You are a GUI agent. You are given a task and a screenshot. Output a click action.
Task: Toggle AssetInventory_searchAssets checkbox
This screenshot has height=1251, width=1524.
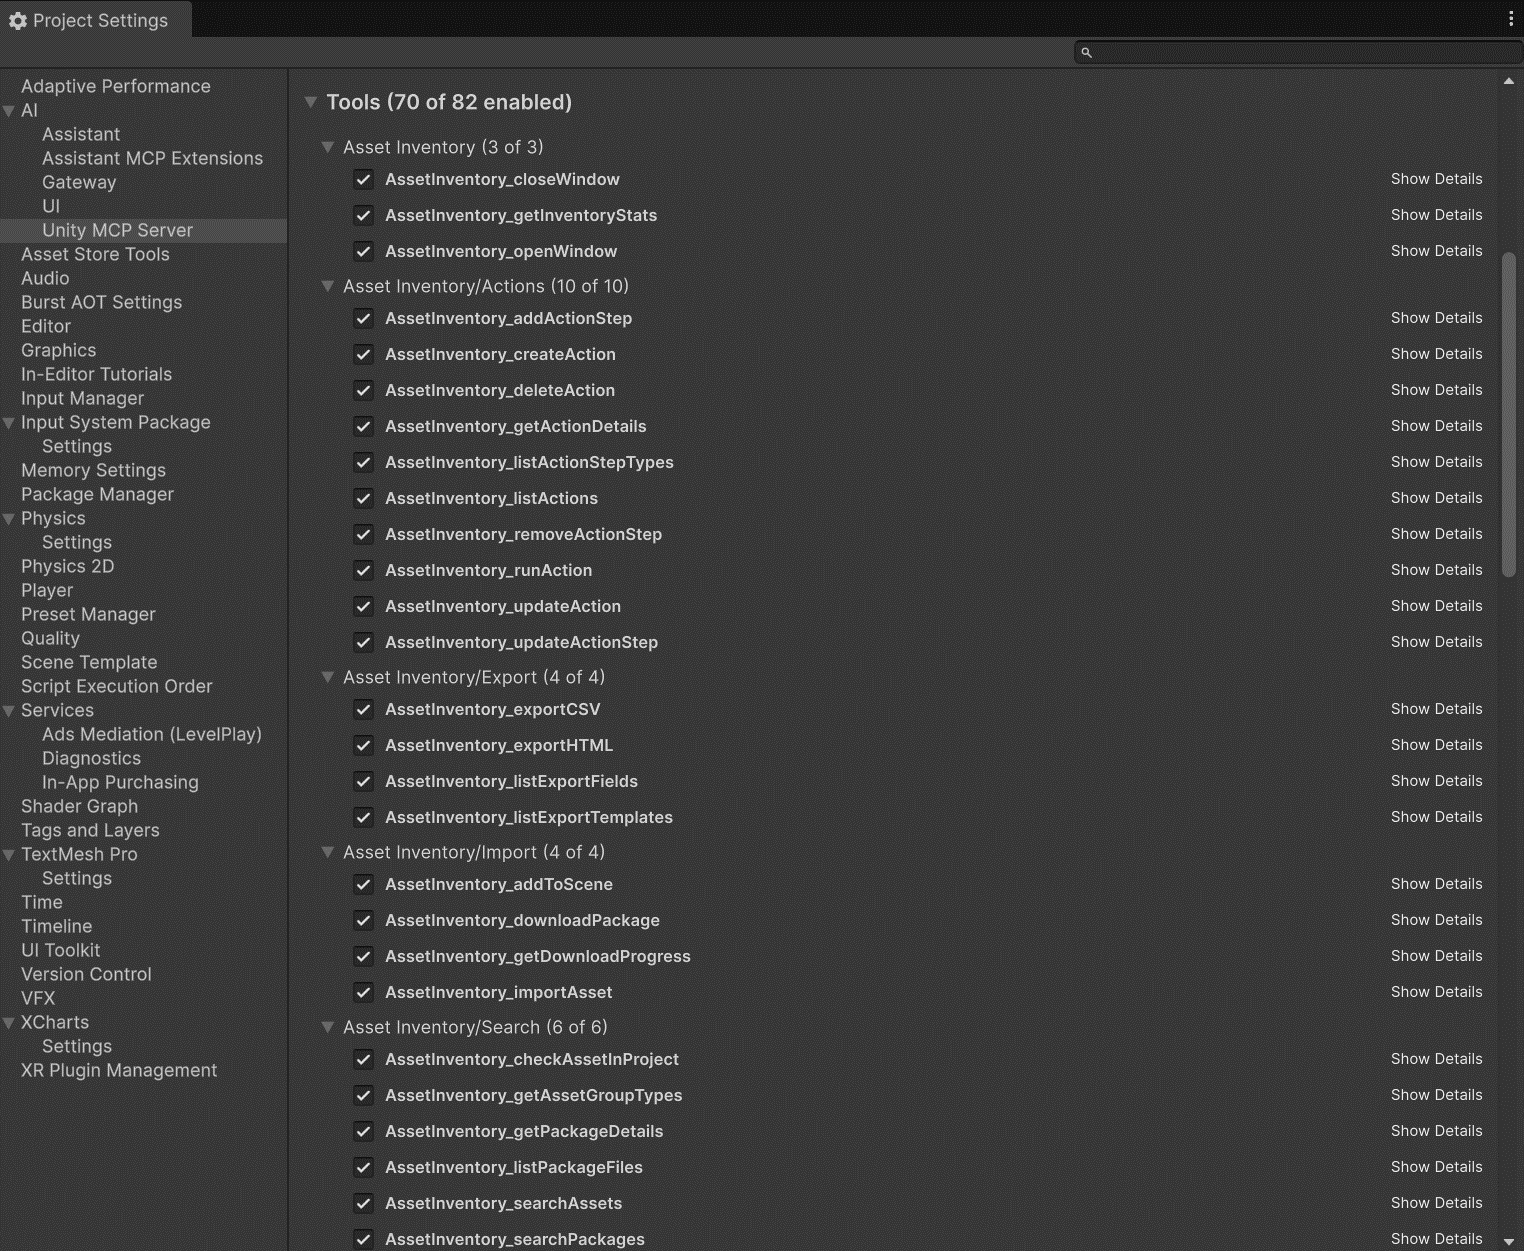pos(364,1204)
